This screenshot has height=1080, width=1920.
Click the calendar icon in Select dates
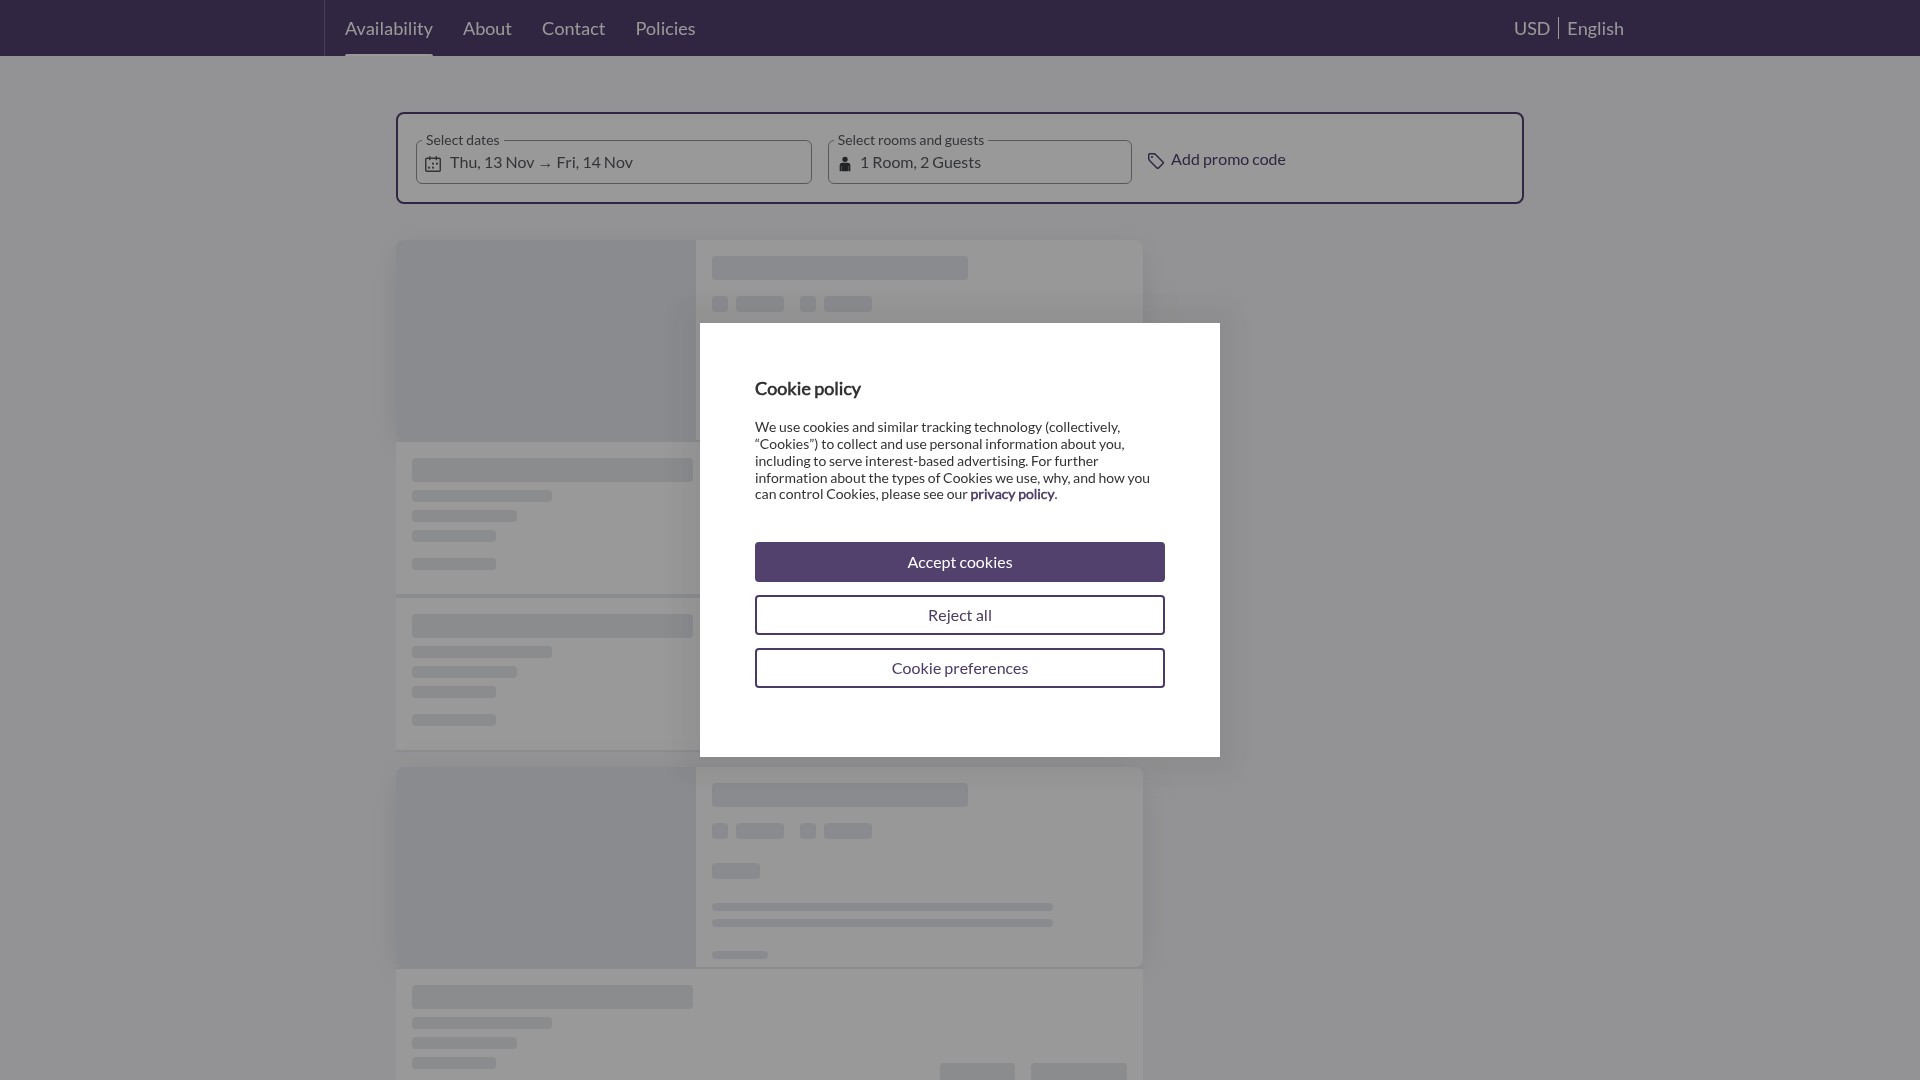tap(433, 164)
